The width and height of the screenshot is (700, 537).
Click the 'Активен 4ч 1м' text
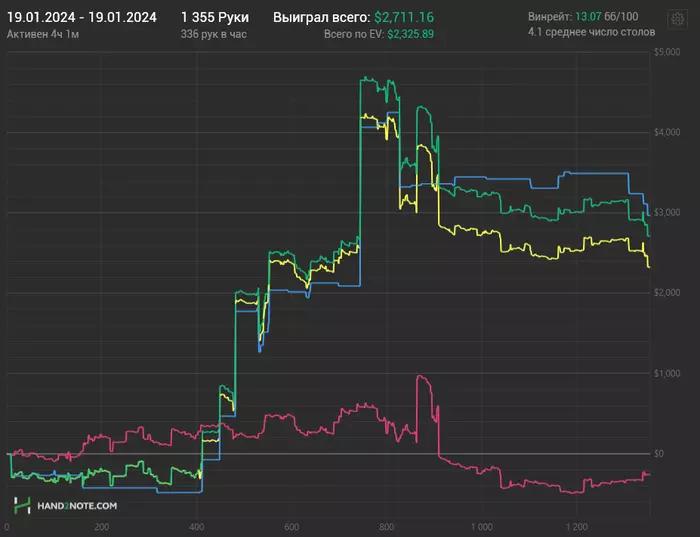[43, 34]
